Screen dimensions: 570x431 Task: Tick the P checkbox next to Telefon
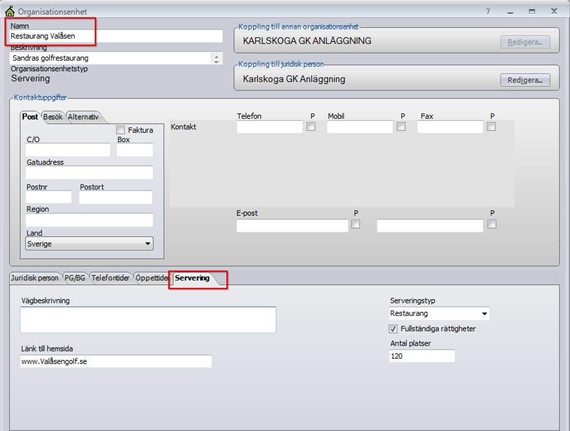tap(311, 126)
